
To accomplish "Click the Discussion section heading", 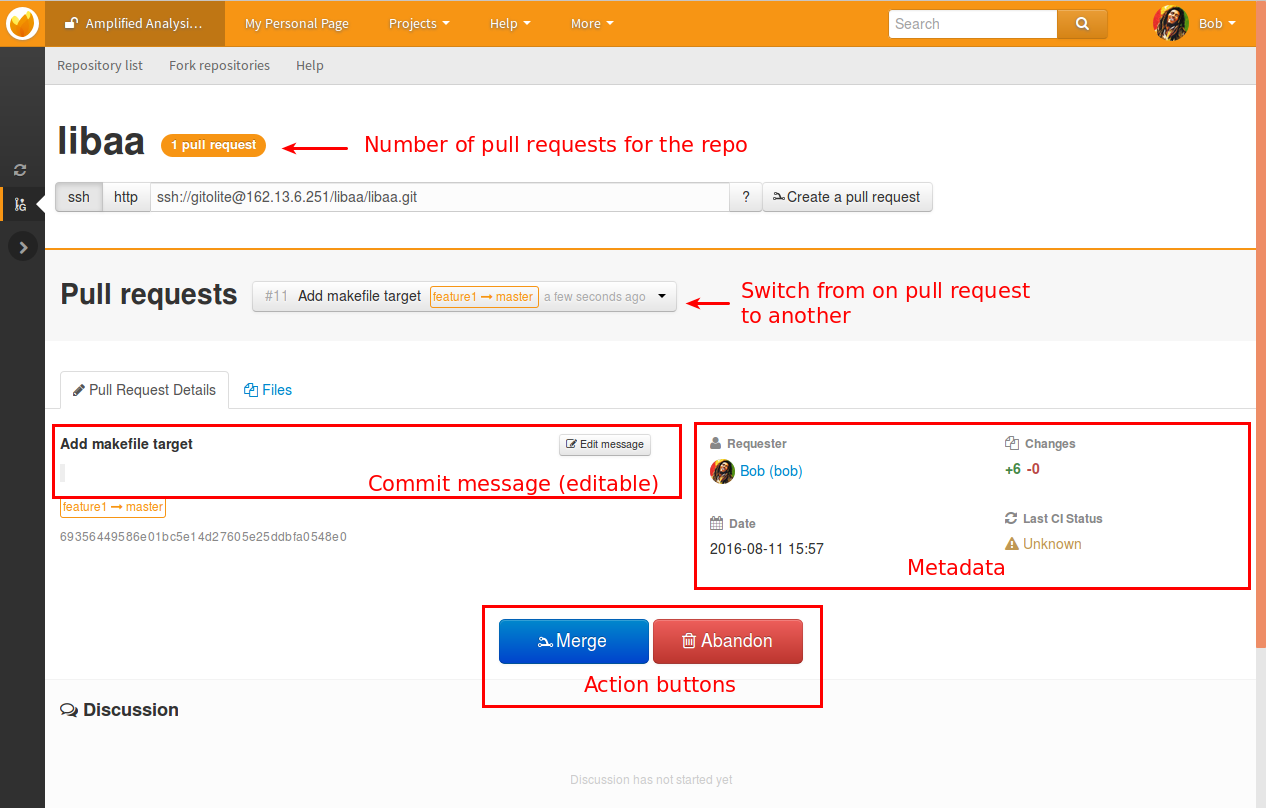I will [119, 710].
